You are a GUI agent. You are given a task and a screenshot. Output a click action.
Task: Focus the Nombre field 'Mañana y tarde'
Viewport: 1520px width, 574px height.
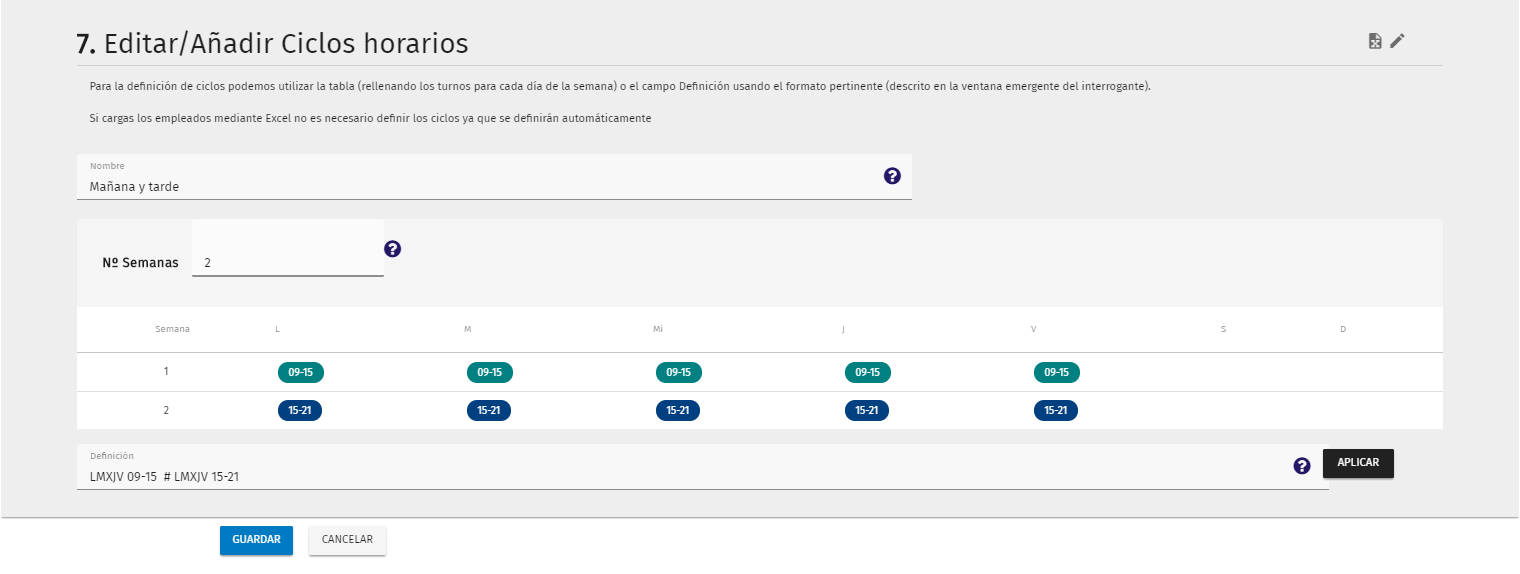(494, 177)
